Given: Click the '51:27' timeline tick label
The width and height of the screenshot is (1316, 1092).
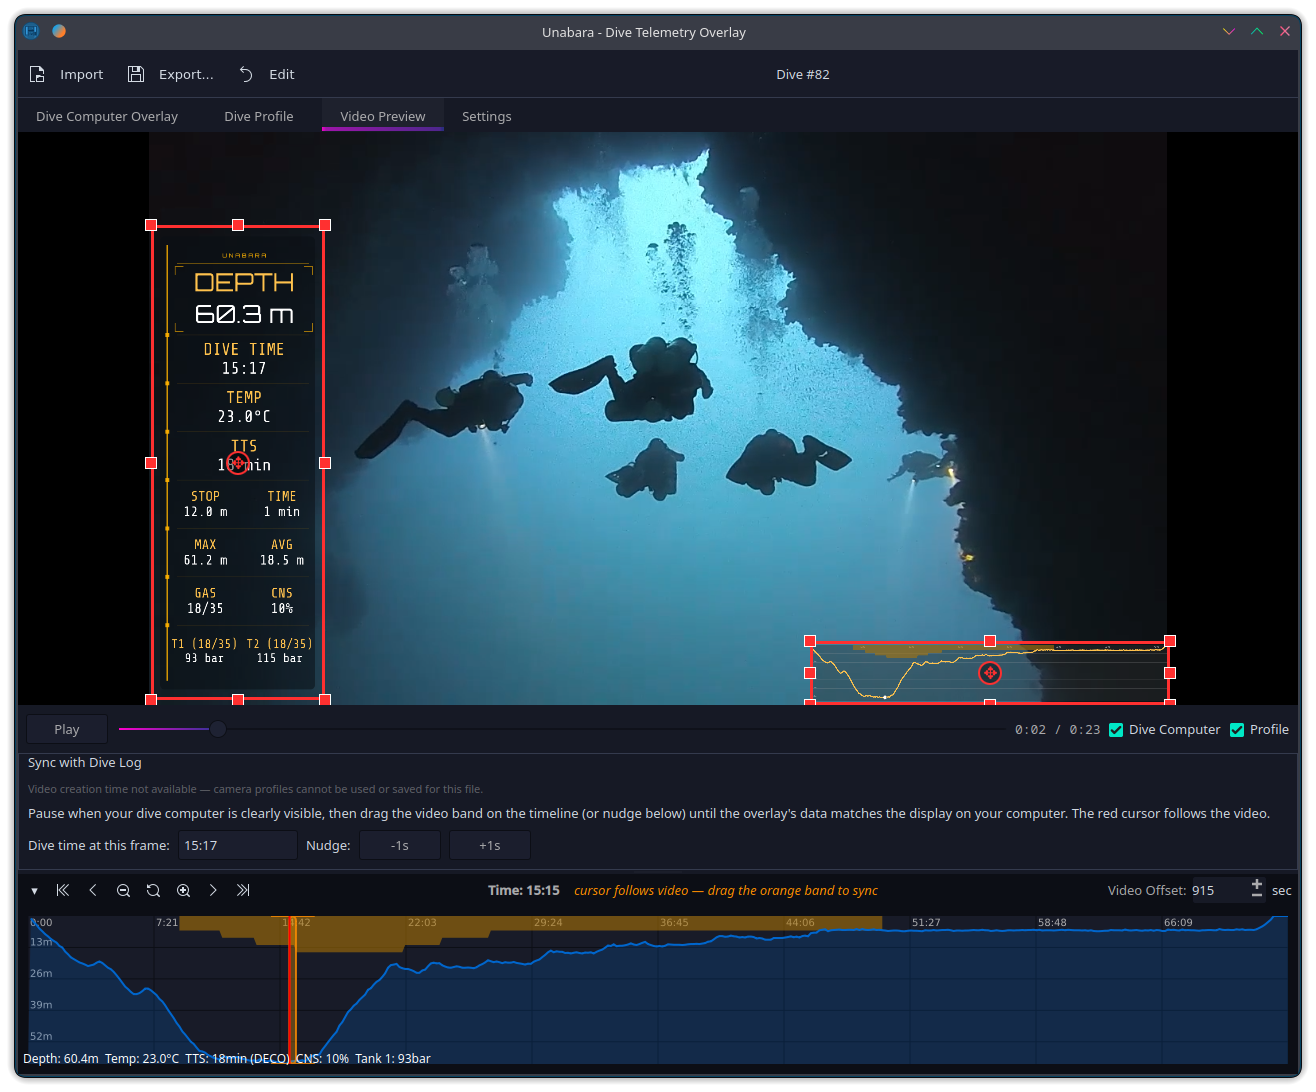Looking at the screenshot, I should click(x=926, y=923).
